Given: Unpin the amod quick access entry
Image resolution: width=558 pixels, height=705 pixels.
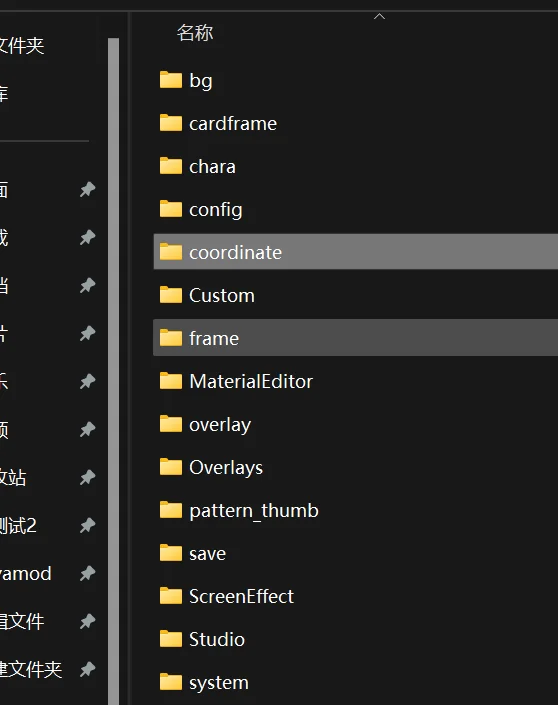Looking at the screenshot, I should point(88,573).
